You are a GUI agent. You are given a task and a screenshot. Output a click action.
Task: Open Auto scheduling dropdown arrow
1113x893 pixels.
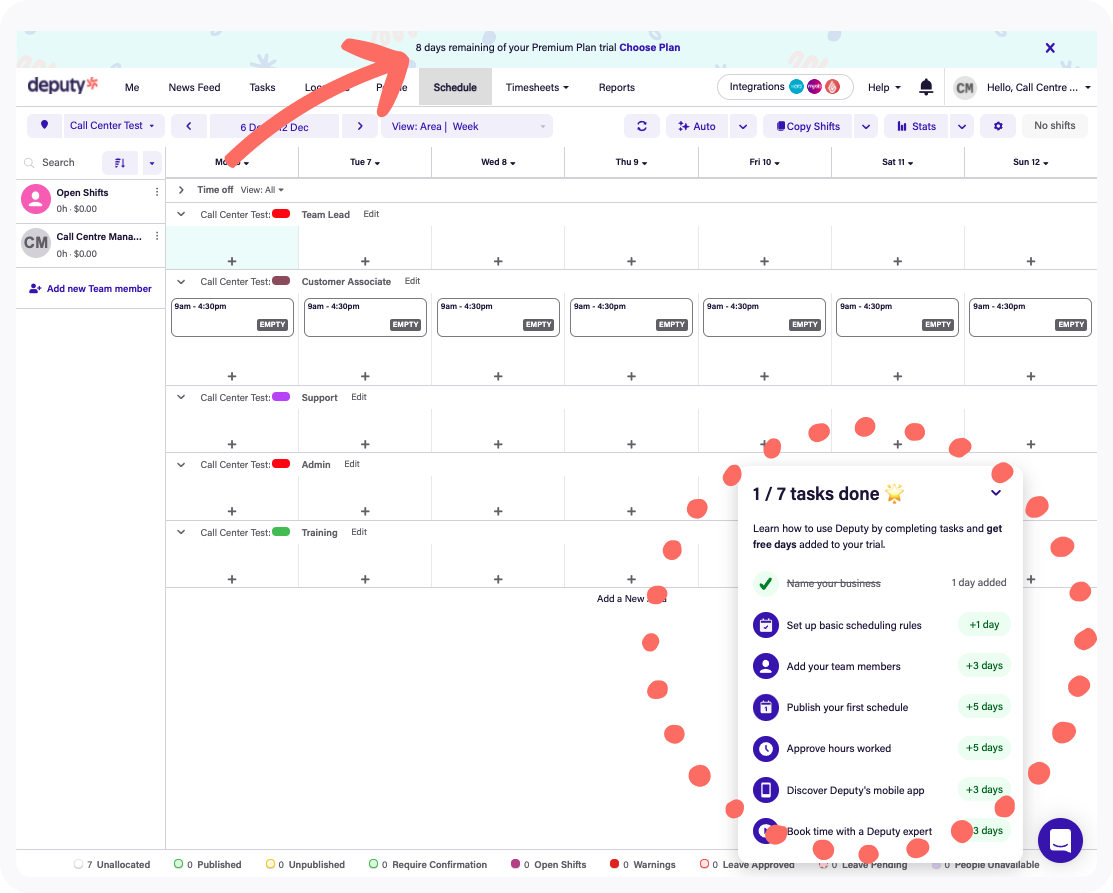pos(742,126)
